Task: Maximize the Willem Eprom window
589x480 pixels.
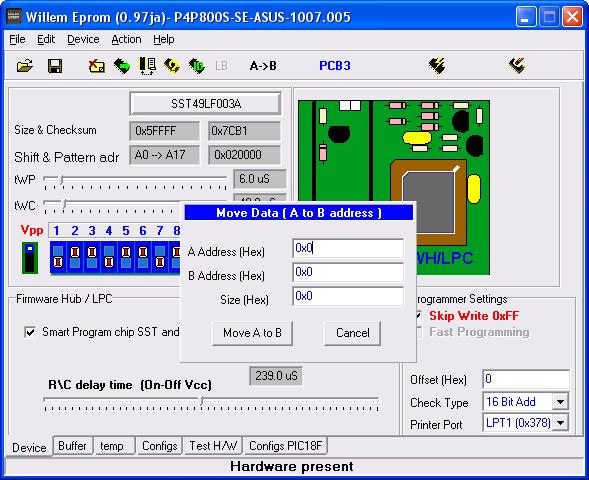Action: [549, 17]
